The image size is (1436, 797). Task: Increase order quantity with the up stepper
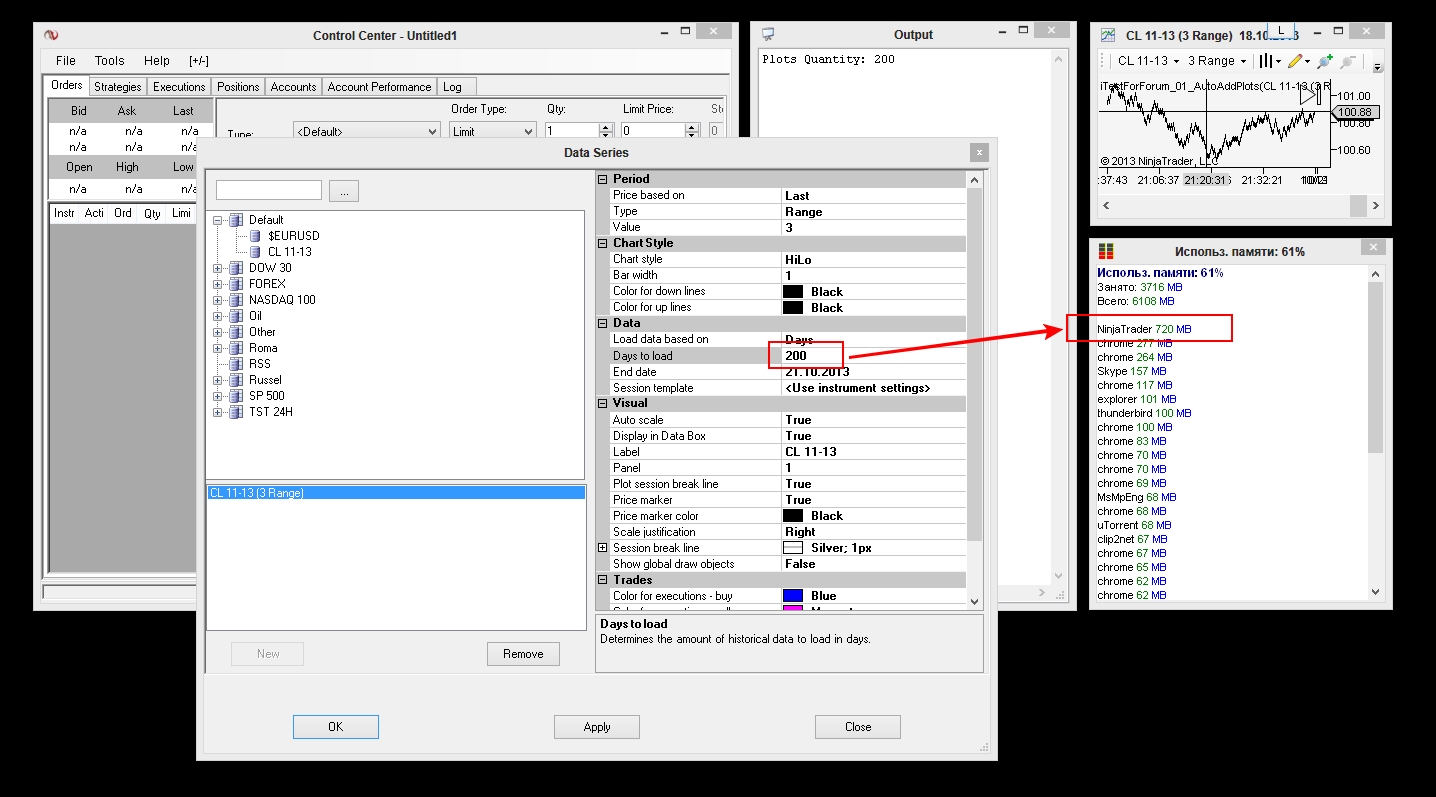(x=605, y=127)
